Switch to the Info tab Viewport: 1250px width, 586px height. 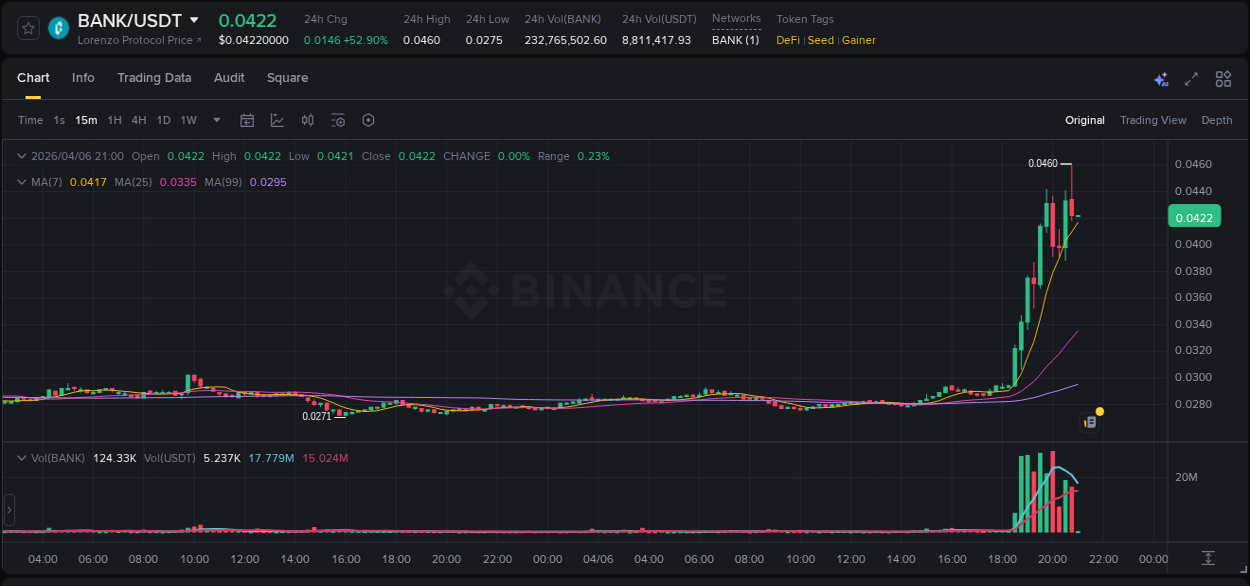coord(83,78)
